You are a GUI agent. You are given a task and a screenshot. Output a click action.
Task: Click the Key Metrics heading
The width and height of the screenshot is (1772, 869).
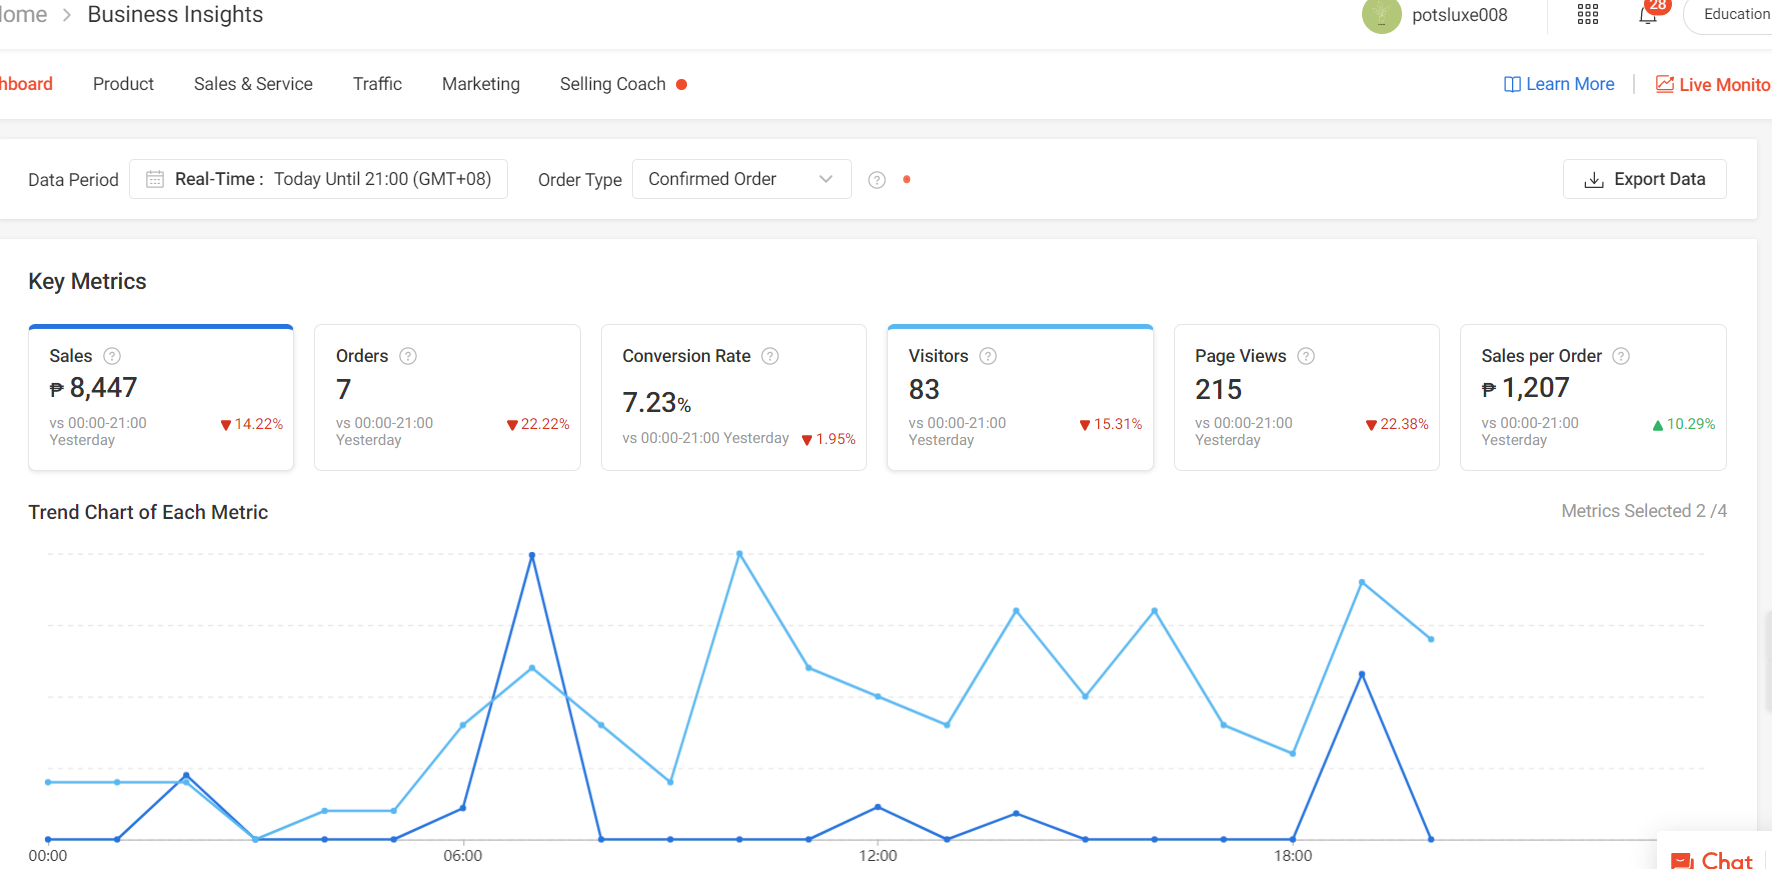pos(87,282)
